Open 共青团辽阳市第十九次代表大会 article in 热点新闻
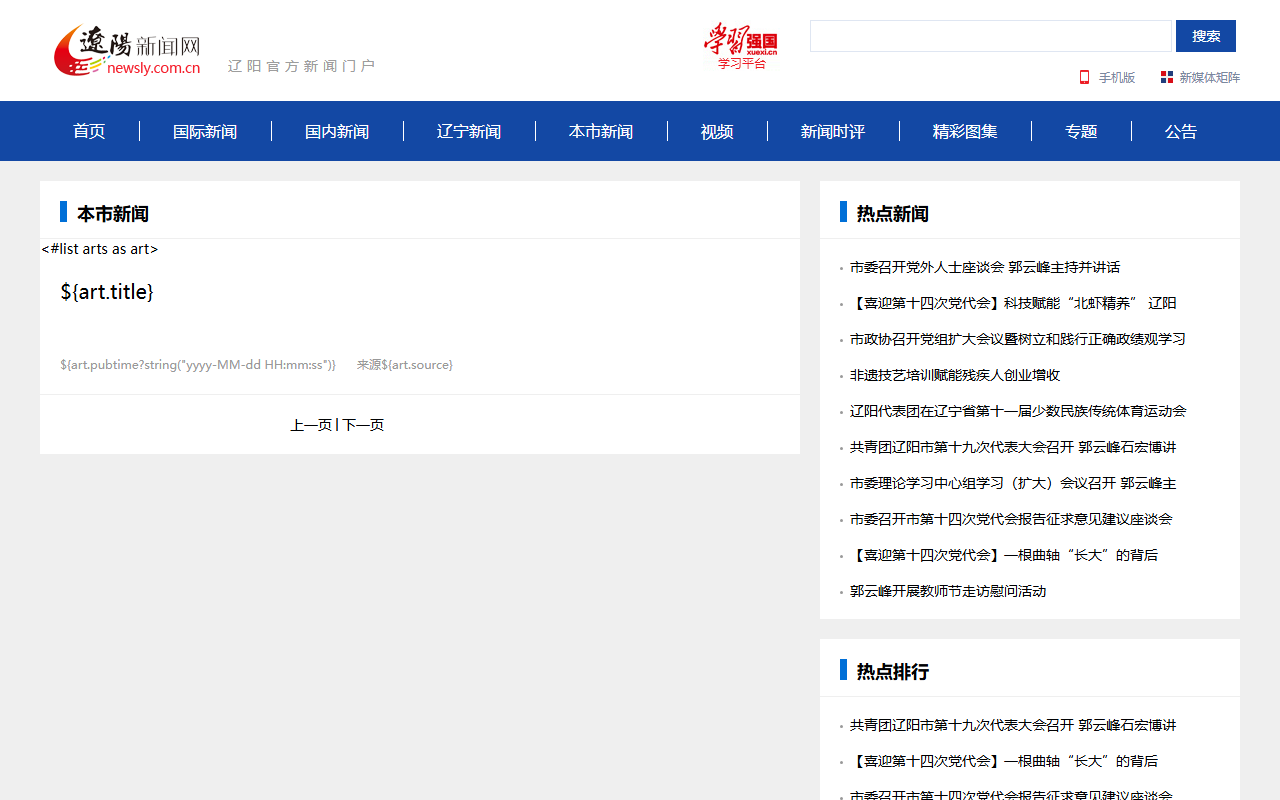1280x800 pixels. [1013, 447]
